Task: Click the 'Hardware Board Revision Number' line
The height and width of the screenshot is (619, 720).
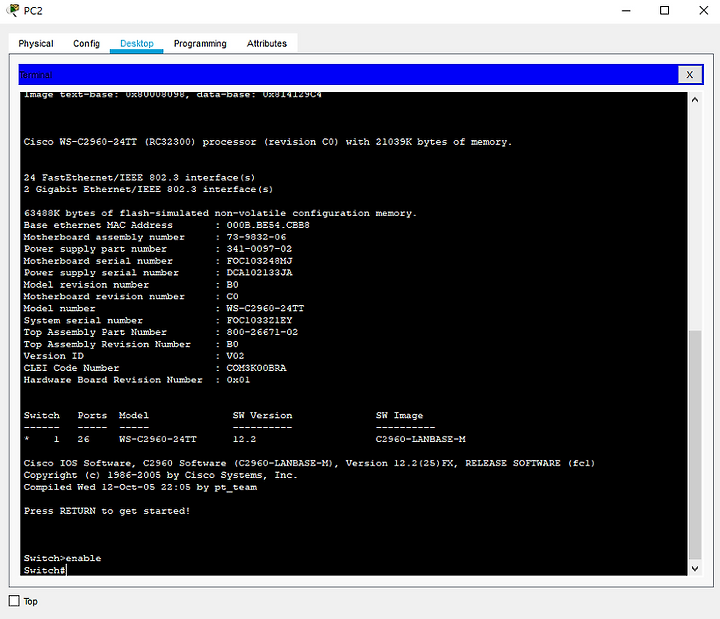Action: click(x=136, y=380)
